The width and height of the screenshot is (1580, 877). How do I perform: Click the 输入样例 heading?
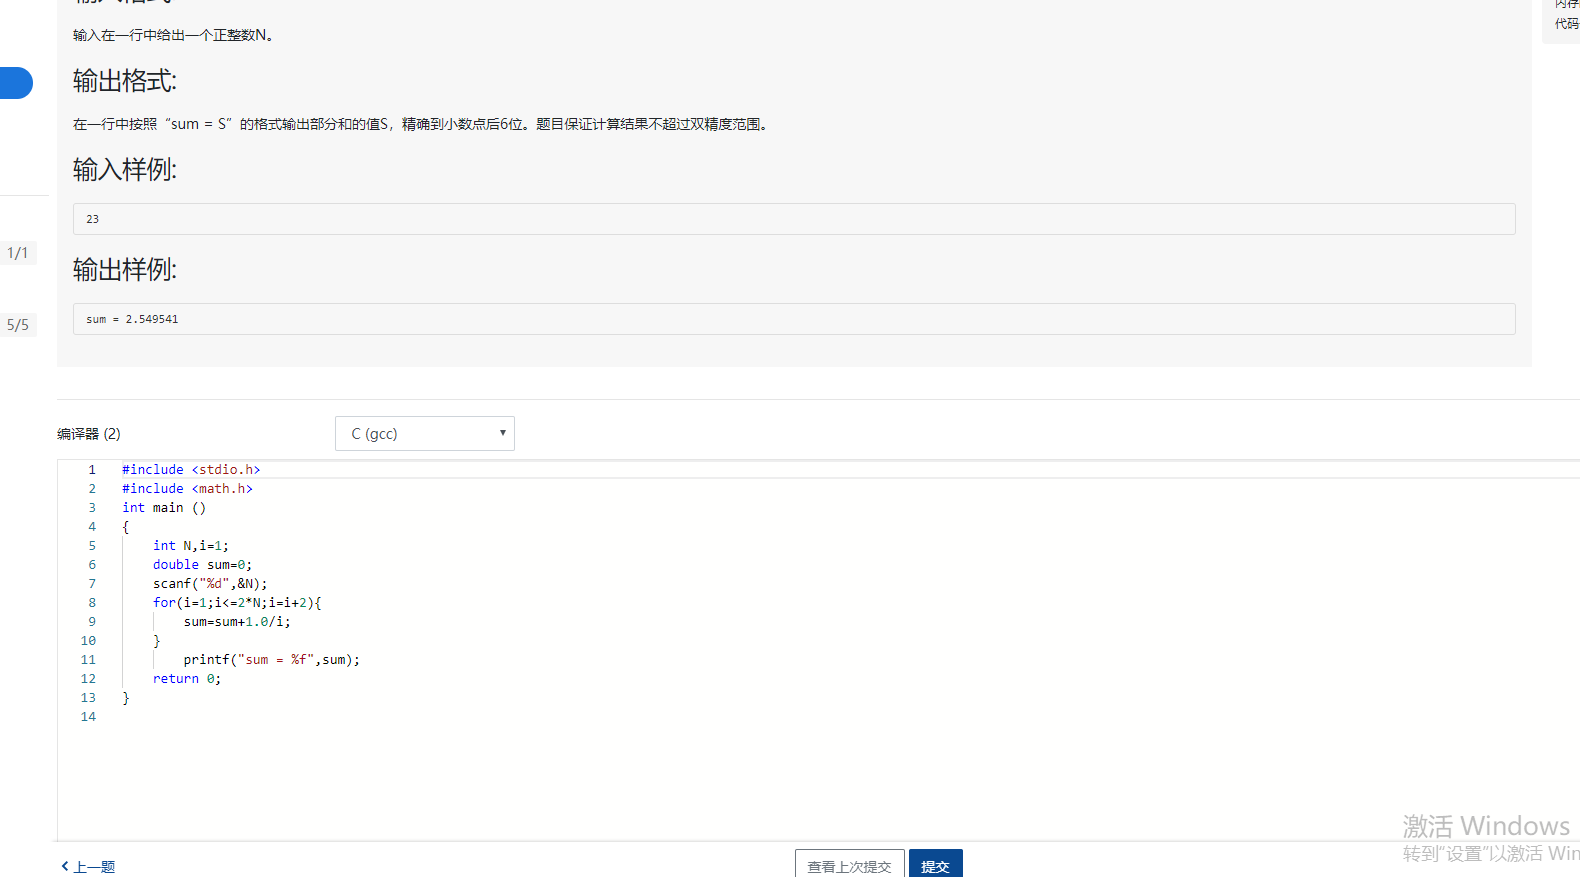125,170
